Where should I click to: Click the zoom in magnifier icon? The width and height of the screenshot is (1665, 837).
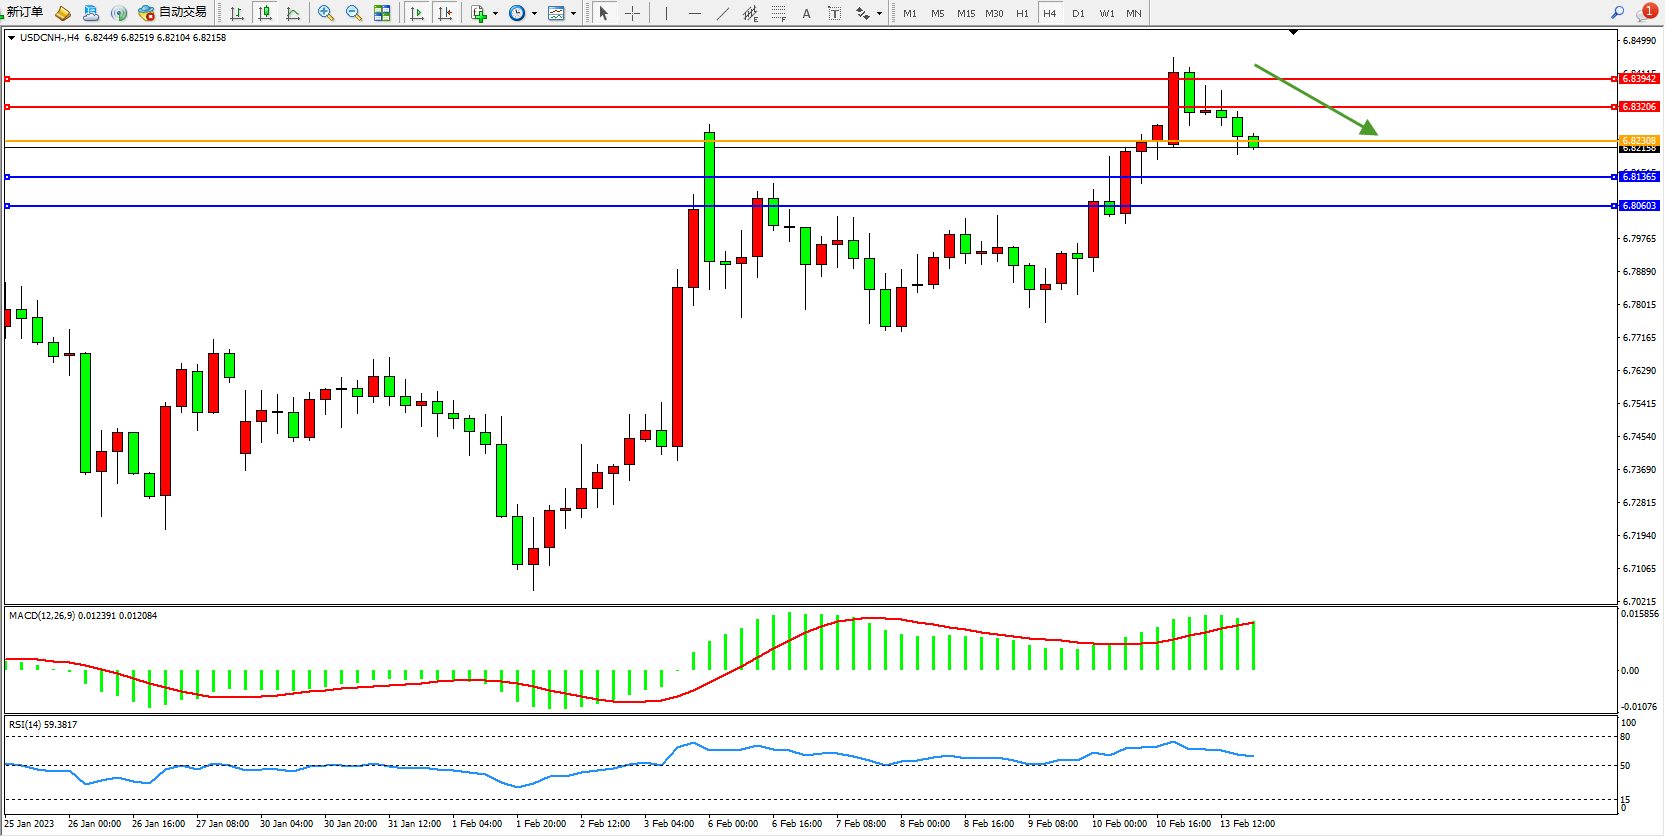[x=325, y=13]
